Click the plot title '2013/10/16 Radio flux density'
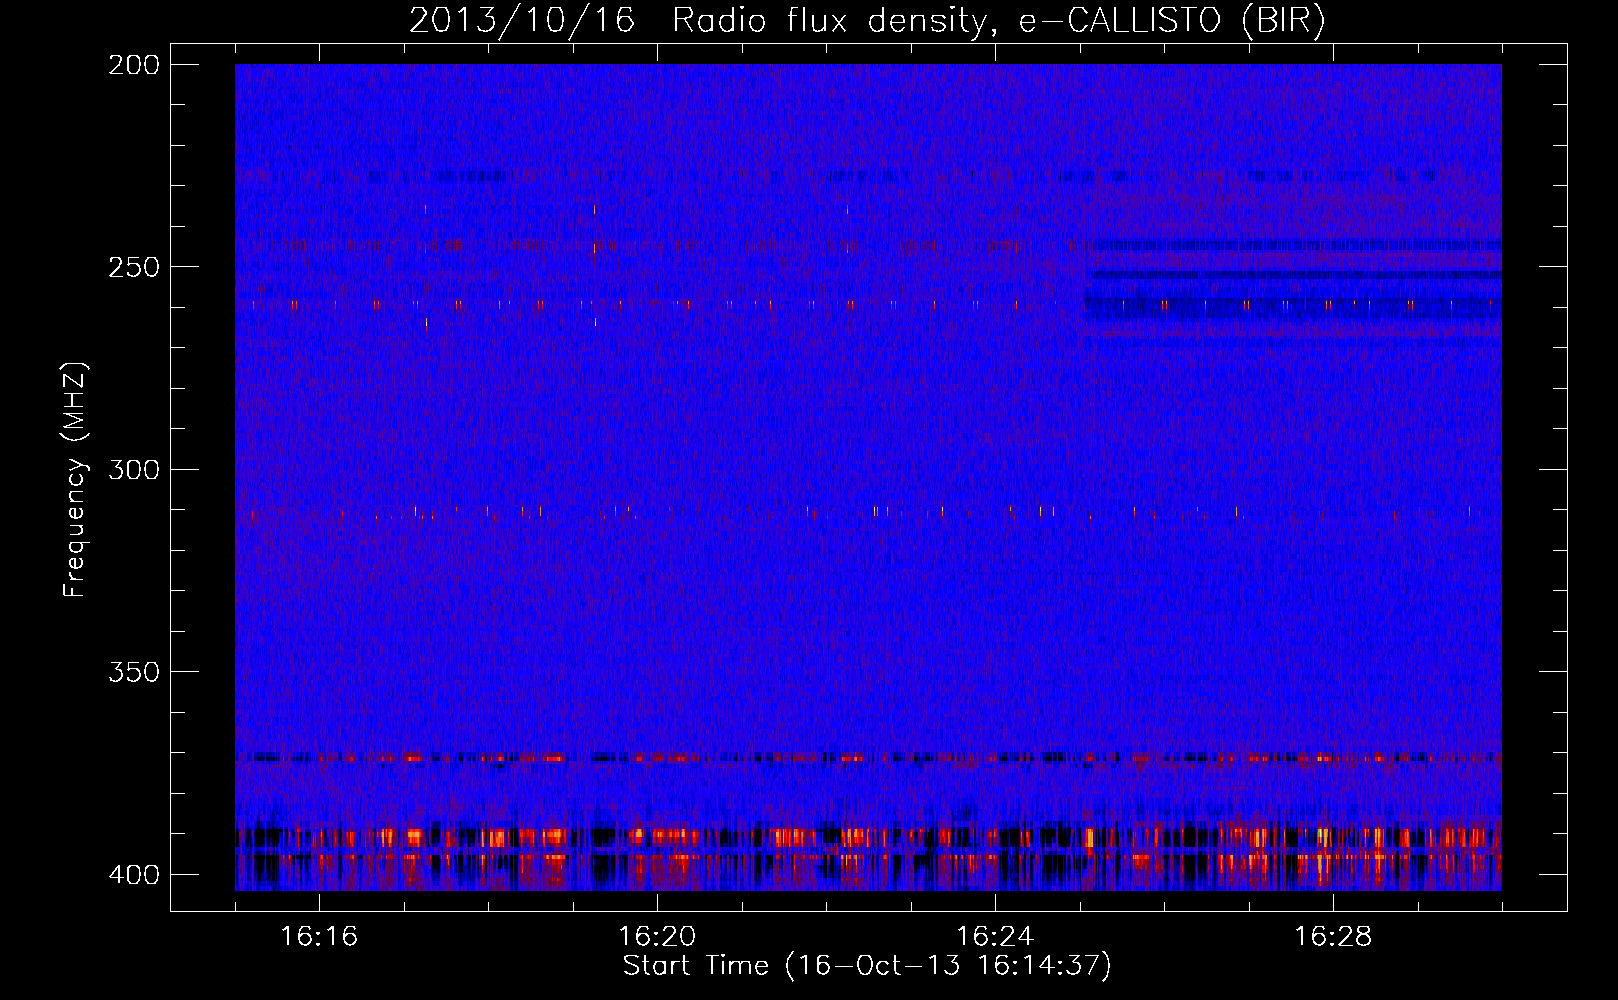 coord(868,20)
